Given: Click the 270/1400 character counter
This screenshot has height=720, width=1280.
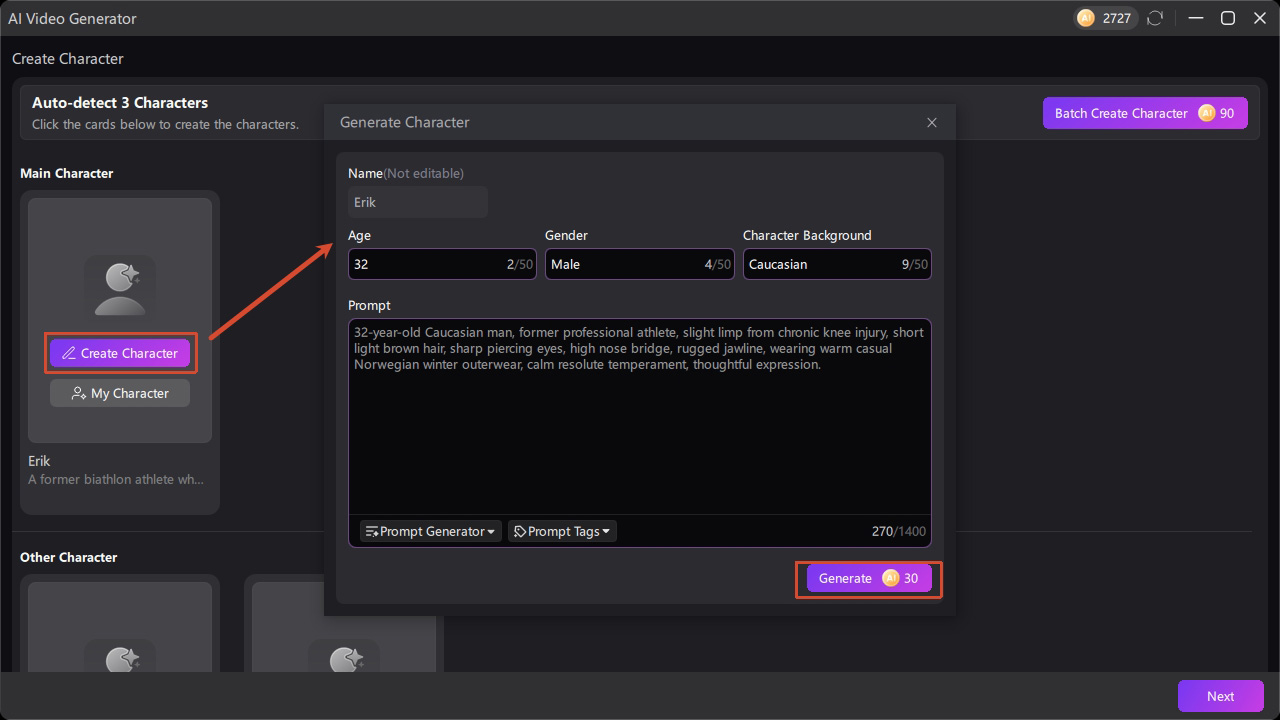Looking at the screenshot, I should (899, 531).
